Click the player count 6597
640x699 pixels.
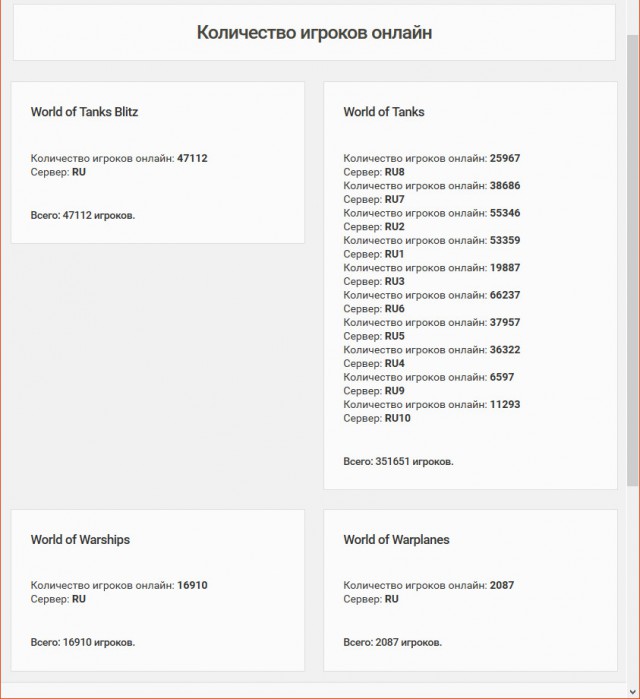[502, 377]
